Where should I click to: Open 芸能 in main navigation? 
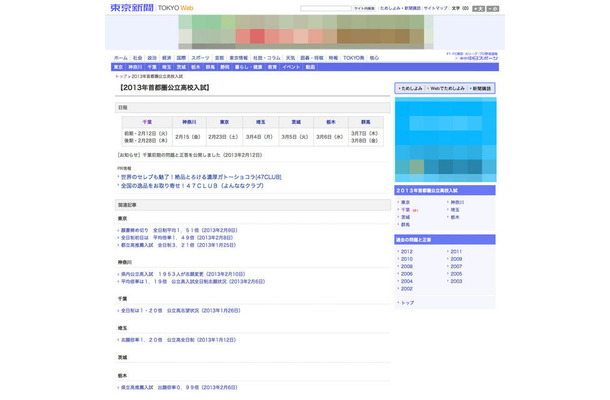pos(219,58)
